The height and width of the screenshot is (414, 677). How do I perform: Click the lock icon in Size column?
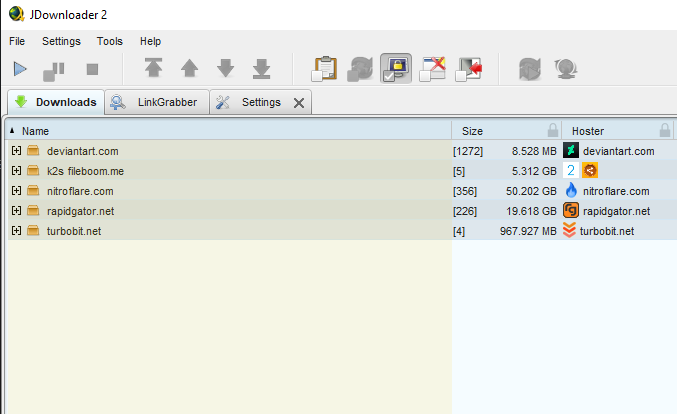coord(553,130)
